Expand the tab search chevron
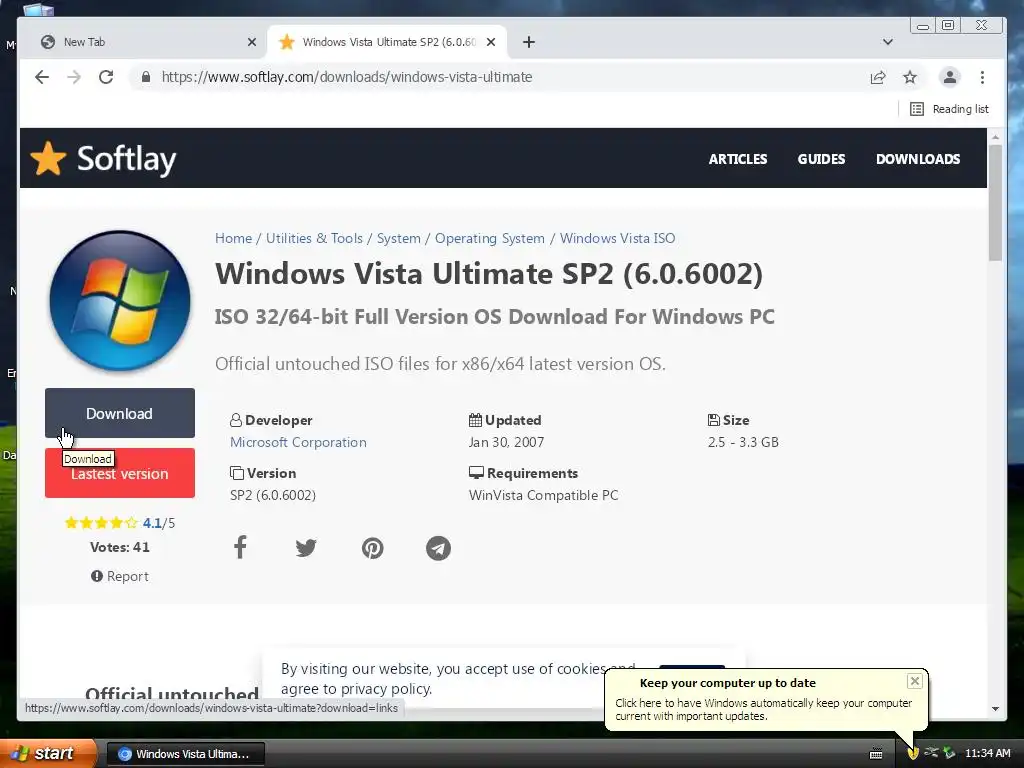This screenshot has width=1024, height=768. (888, 42)
